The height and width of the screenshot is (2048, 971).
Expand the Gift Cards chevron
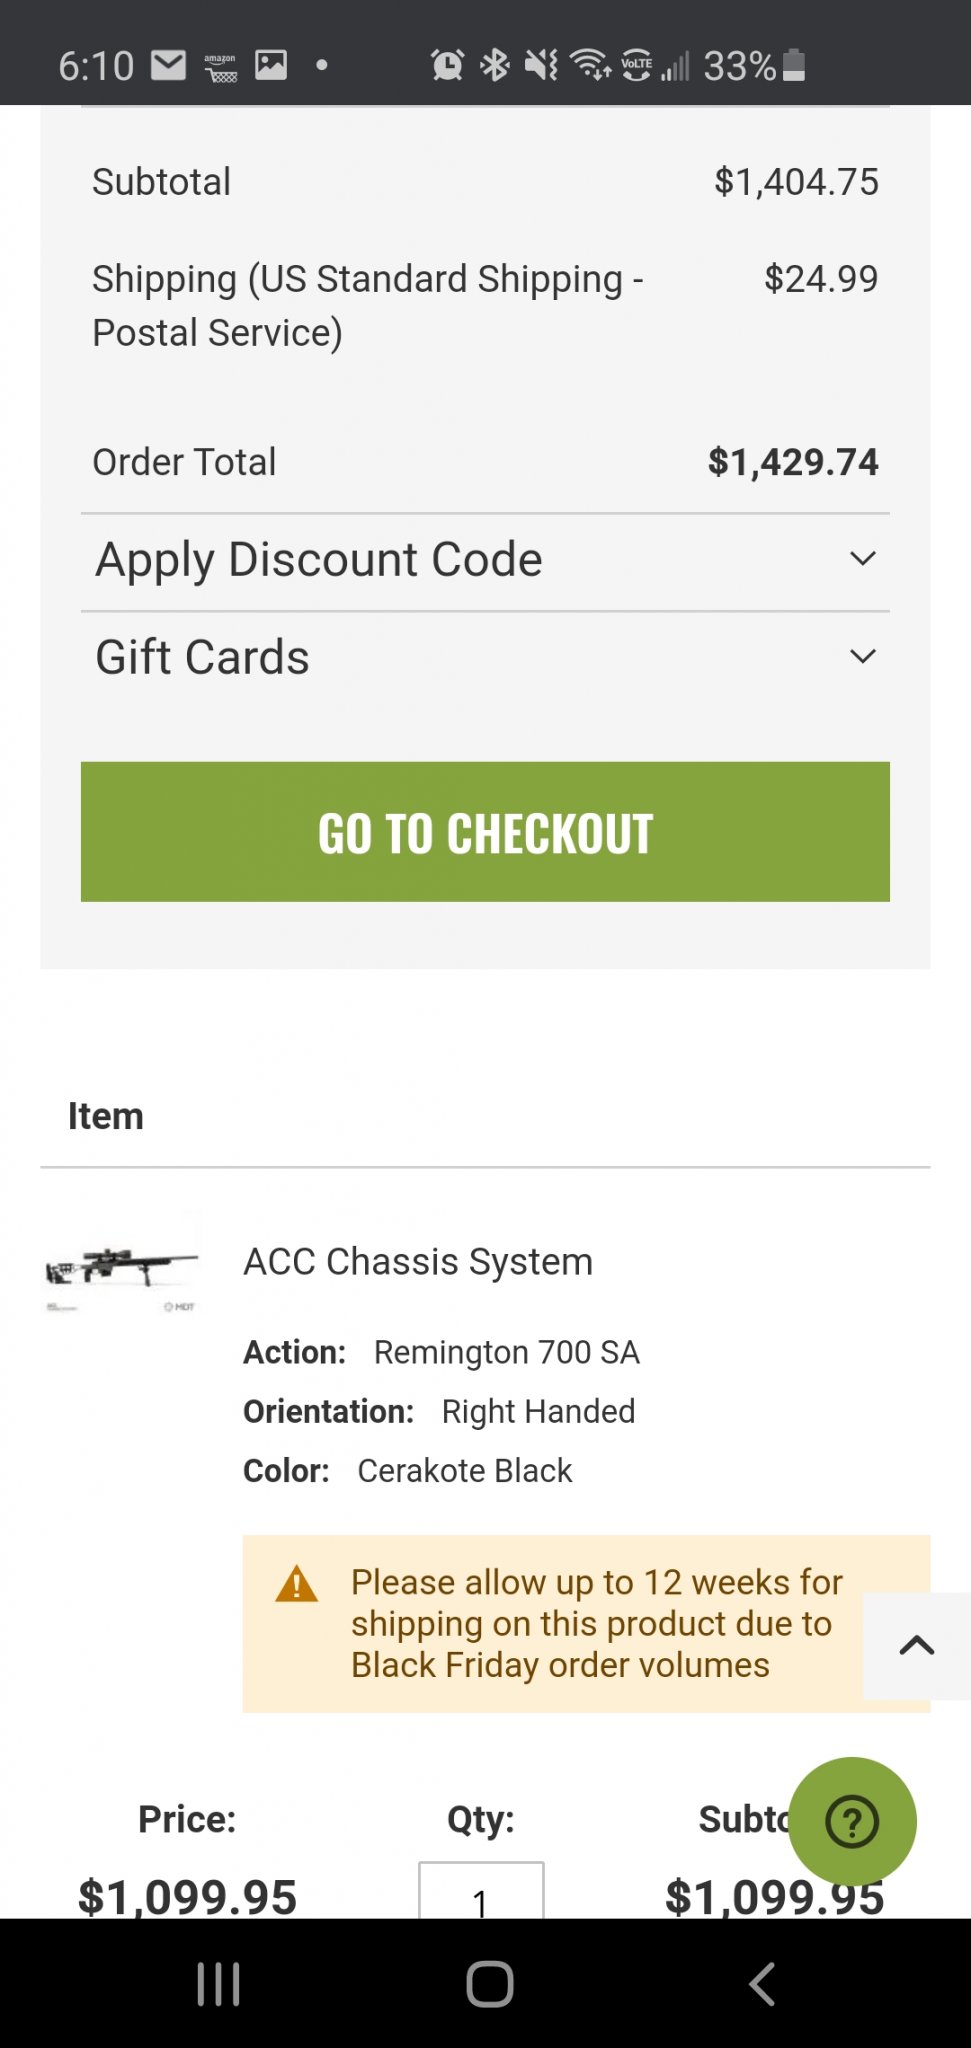click(x=863, y=657)
